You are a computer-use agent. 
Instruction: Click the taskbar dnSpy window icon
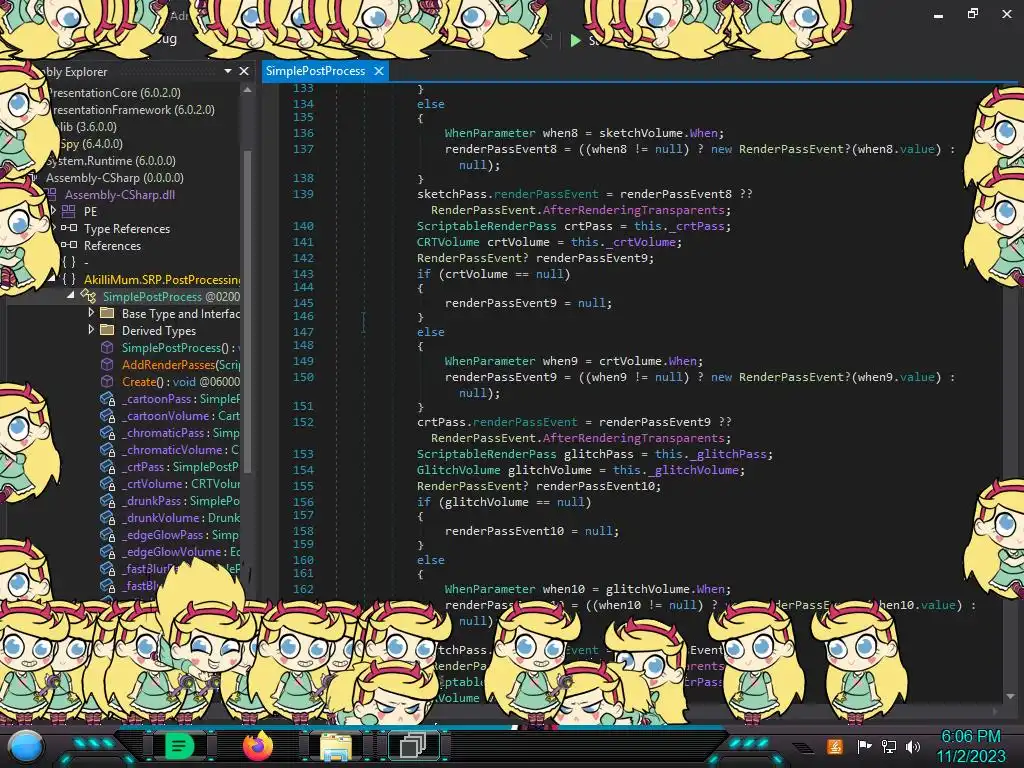[413, 745]
